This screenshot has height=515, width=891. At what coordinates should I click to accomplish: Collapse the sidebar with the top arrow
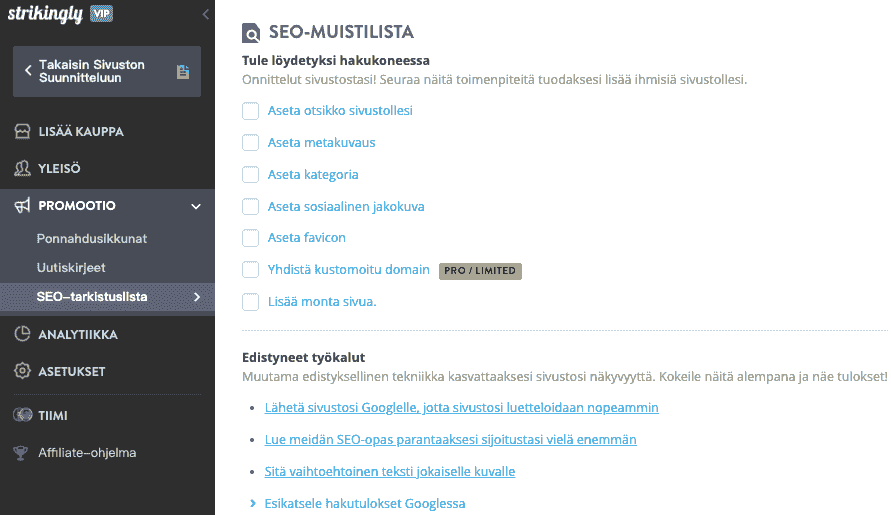click(205, 14)
